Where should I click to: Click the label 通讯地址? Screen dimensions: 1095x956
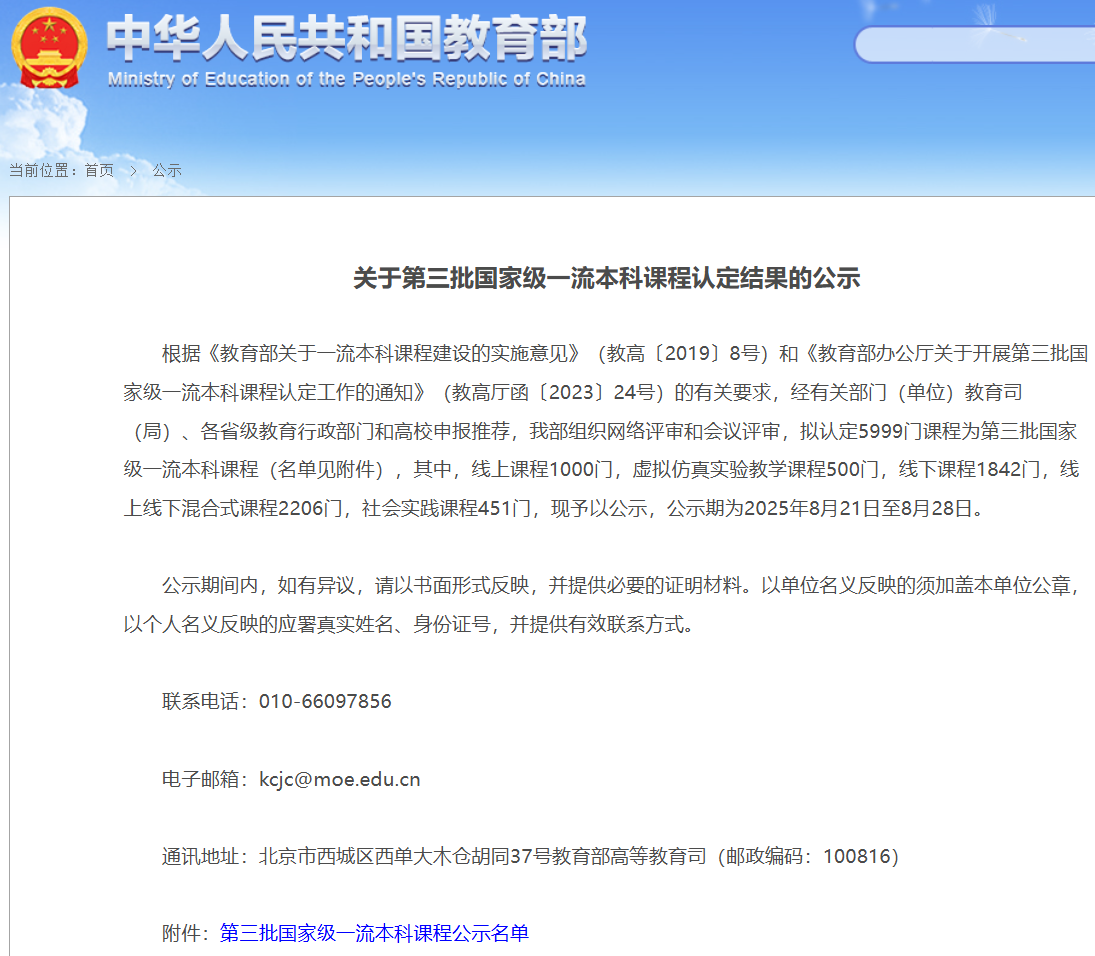click(x=200, y=856)
